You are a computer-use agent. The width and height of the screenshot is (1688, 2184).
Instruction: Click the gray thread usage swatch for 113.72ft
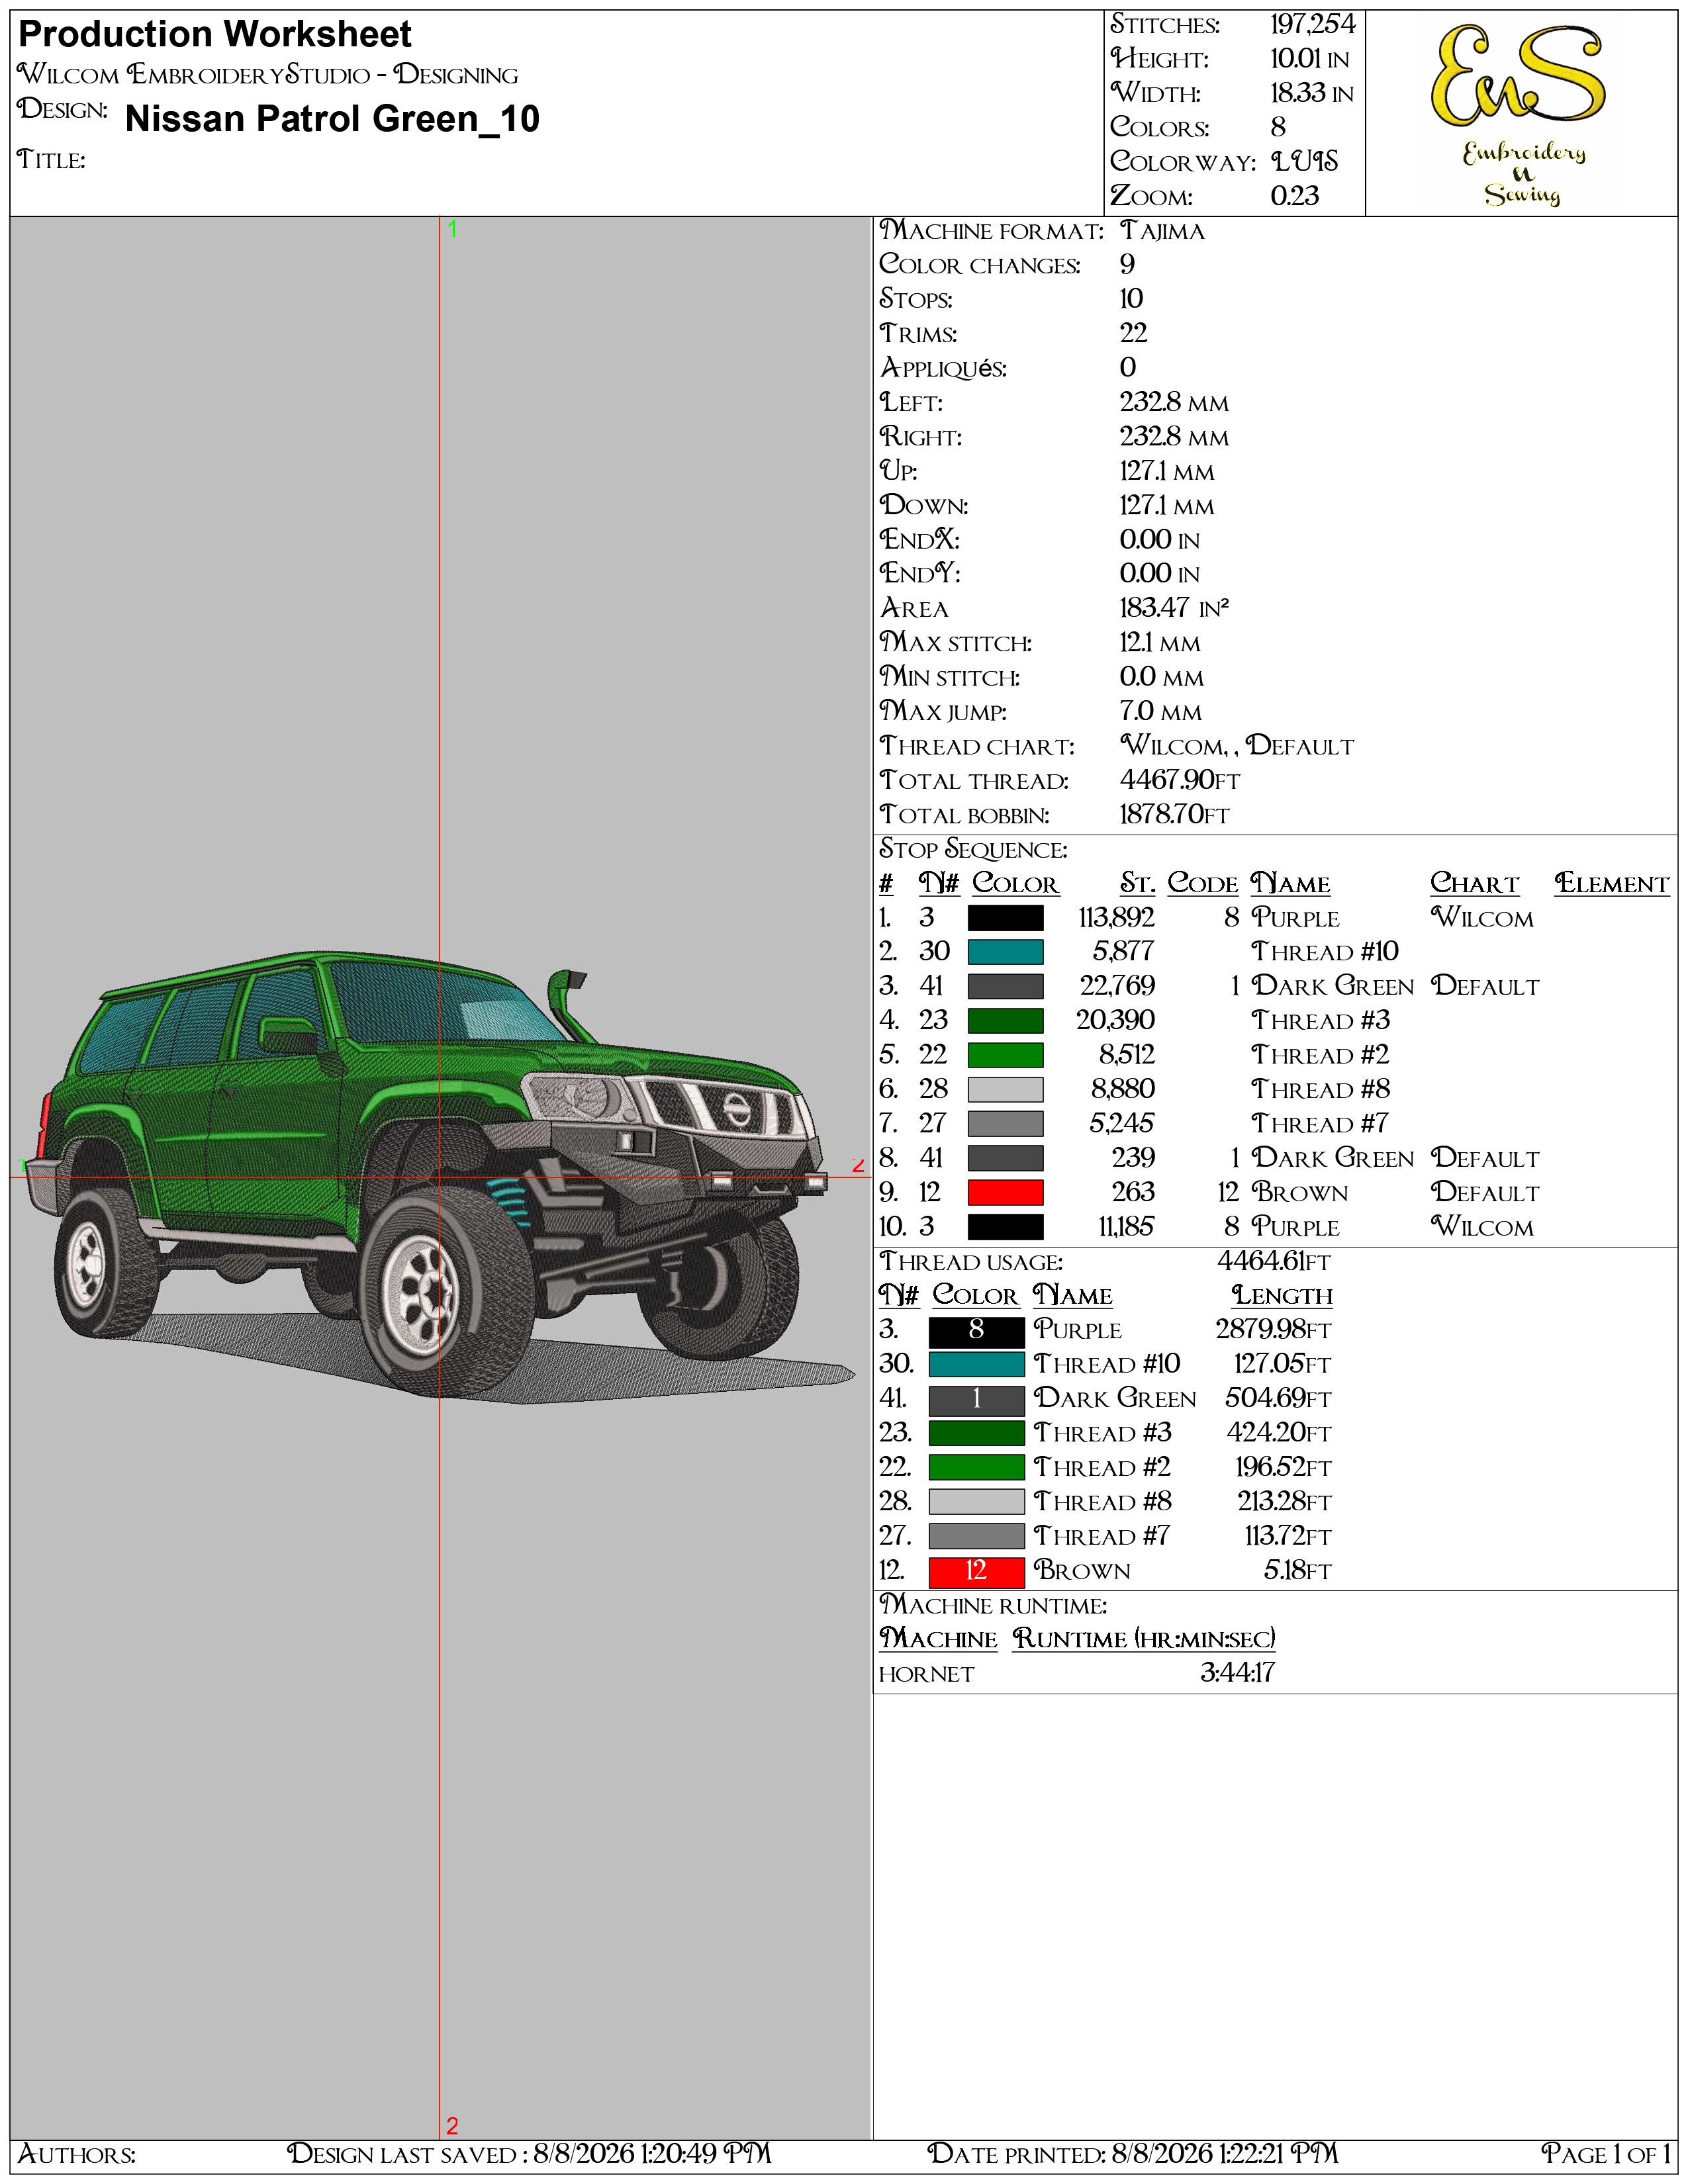(976, 1537)
